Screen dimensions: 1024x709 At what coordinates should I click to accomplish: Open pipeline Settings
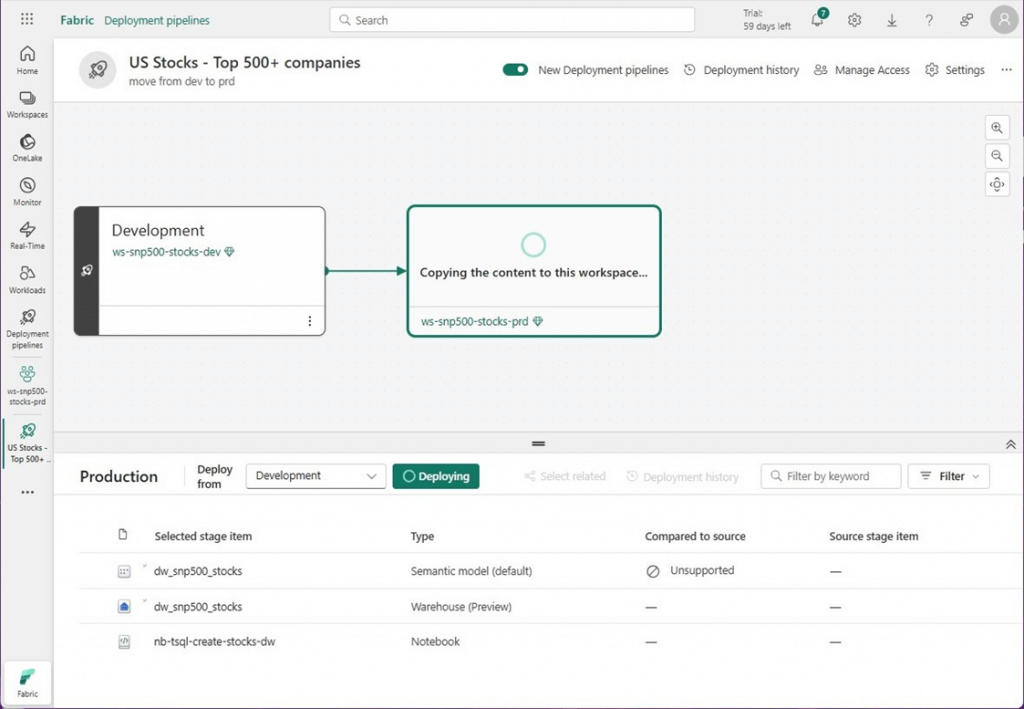(x=955, y=70)
